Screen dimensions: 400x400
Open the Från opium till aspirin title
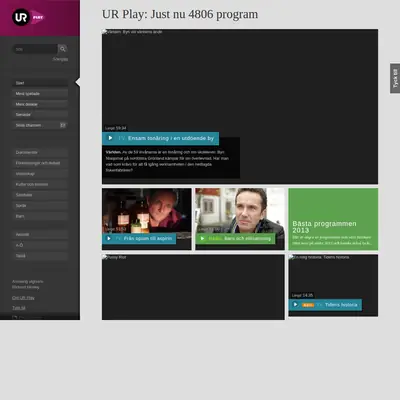(x=148, y=238)
